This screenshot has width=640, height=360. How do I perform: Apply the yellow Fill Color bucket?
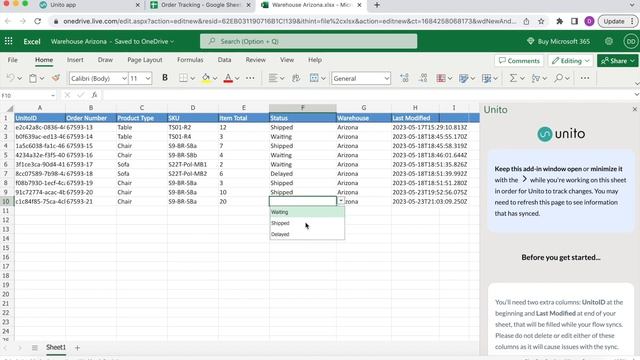tap(206, 78)
